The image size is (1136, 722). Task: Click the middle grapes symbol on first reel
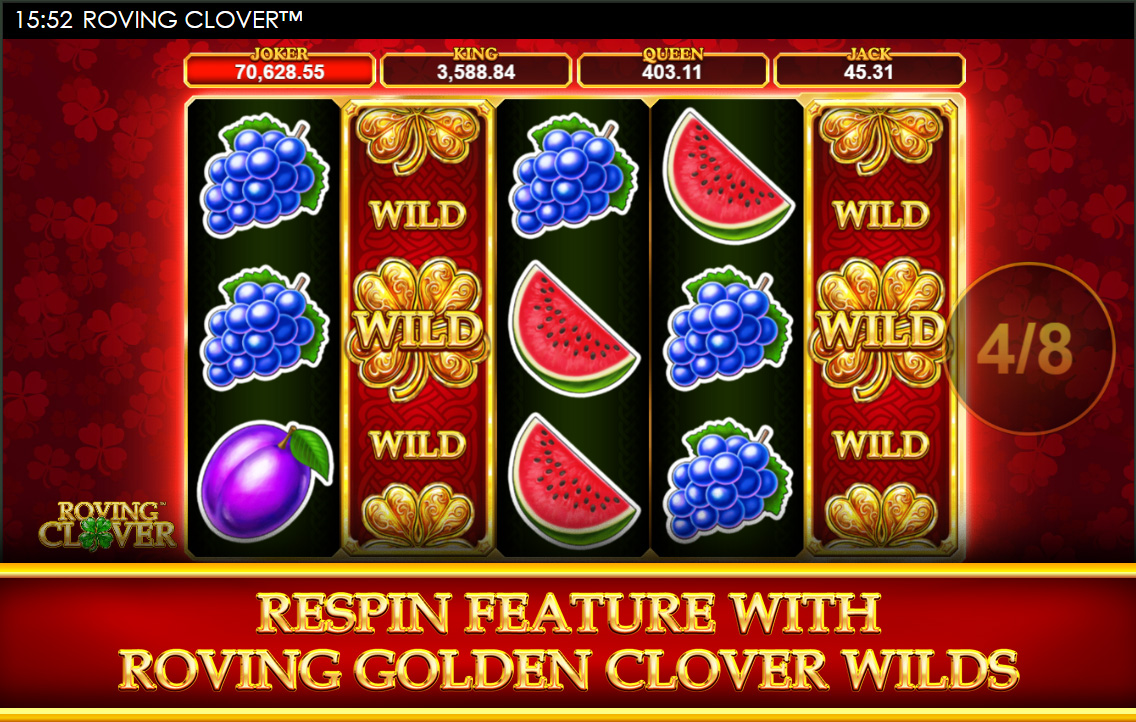coord(264,327)
